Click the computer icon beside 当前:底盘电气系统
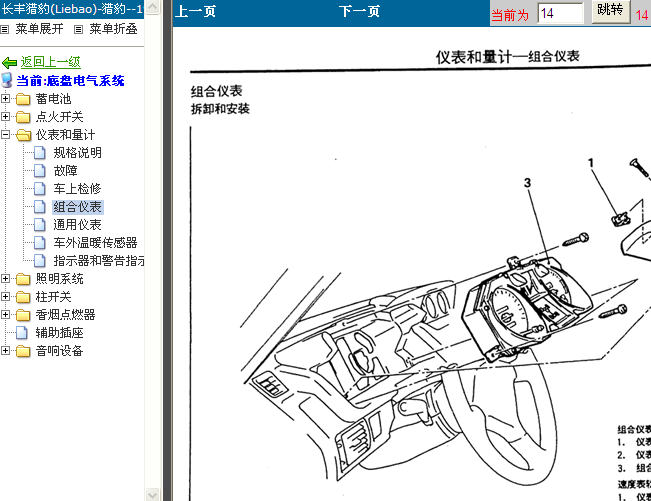Image resolution: width=651 pixels, height=501 pixels. (7, 81)
